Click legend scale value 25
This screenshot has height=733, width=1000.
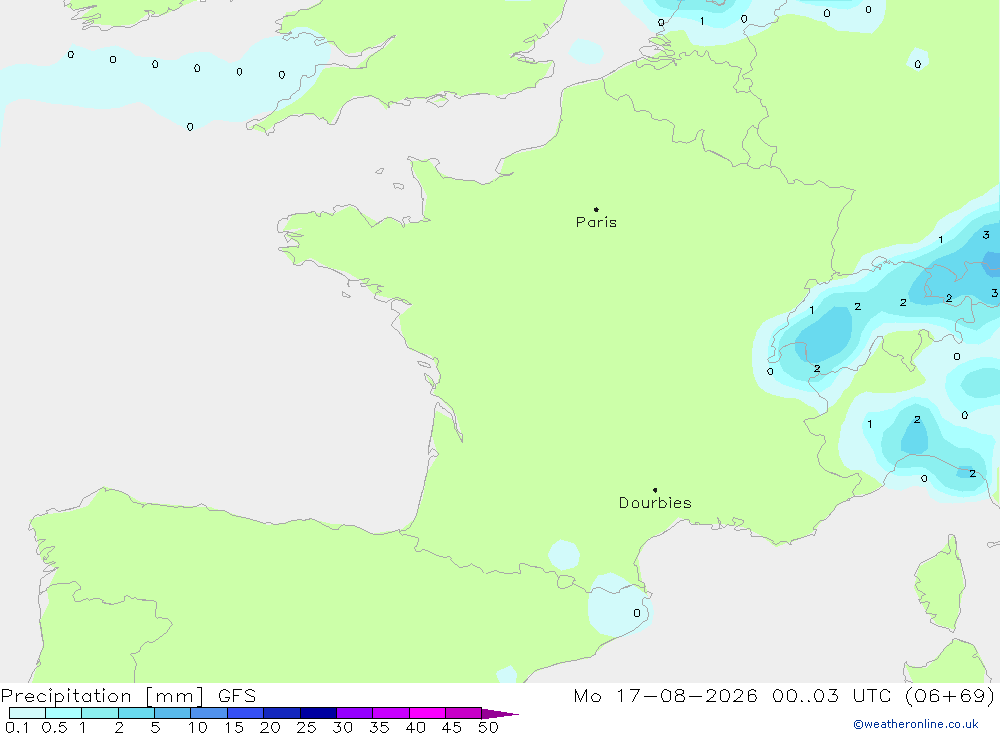pyautogui.click(x=306, y=727)
